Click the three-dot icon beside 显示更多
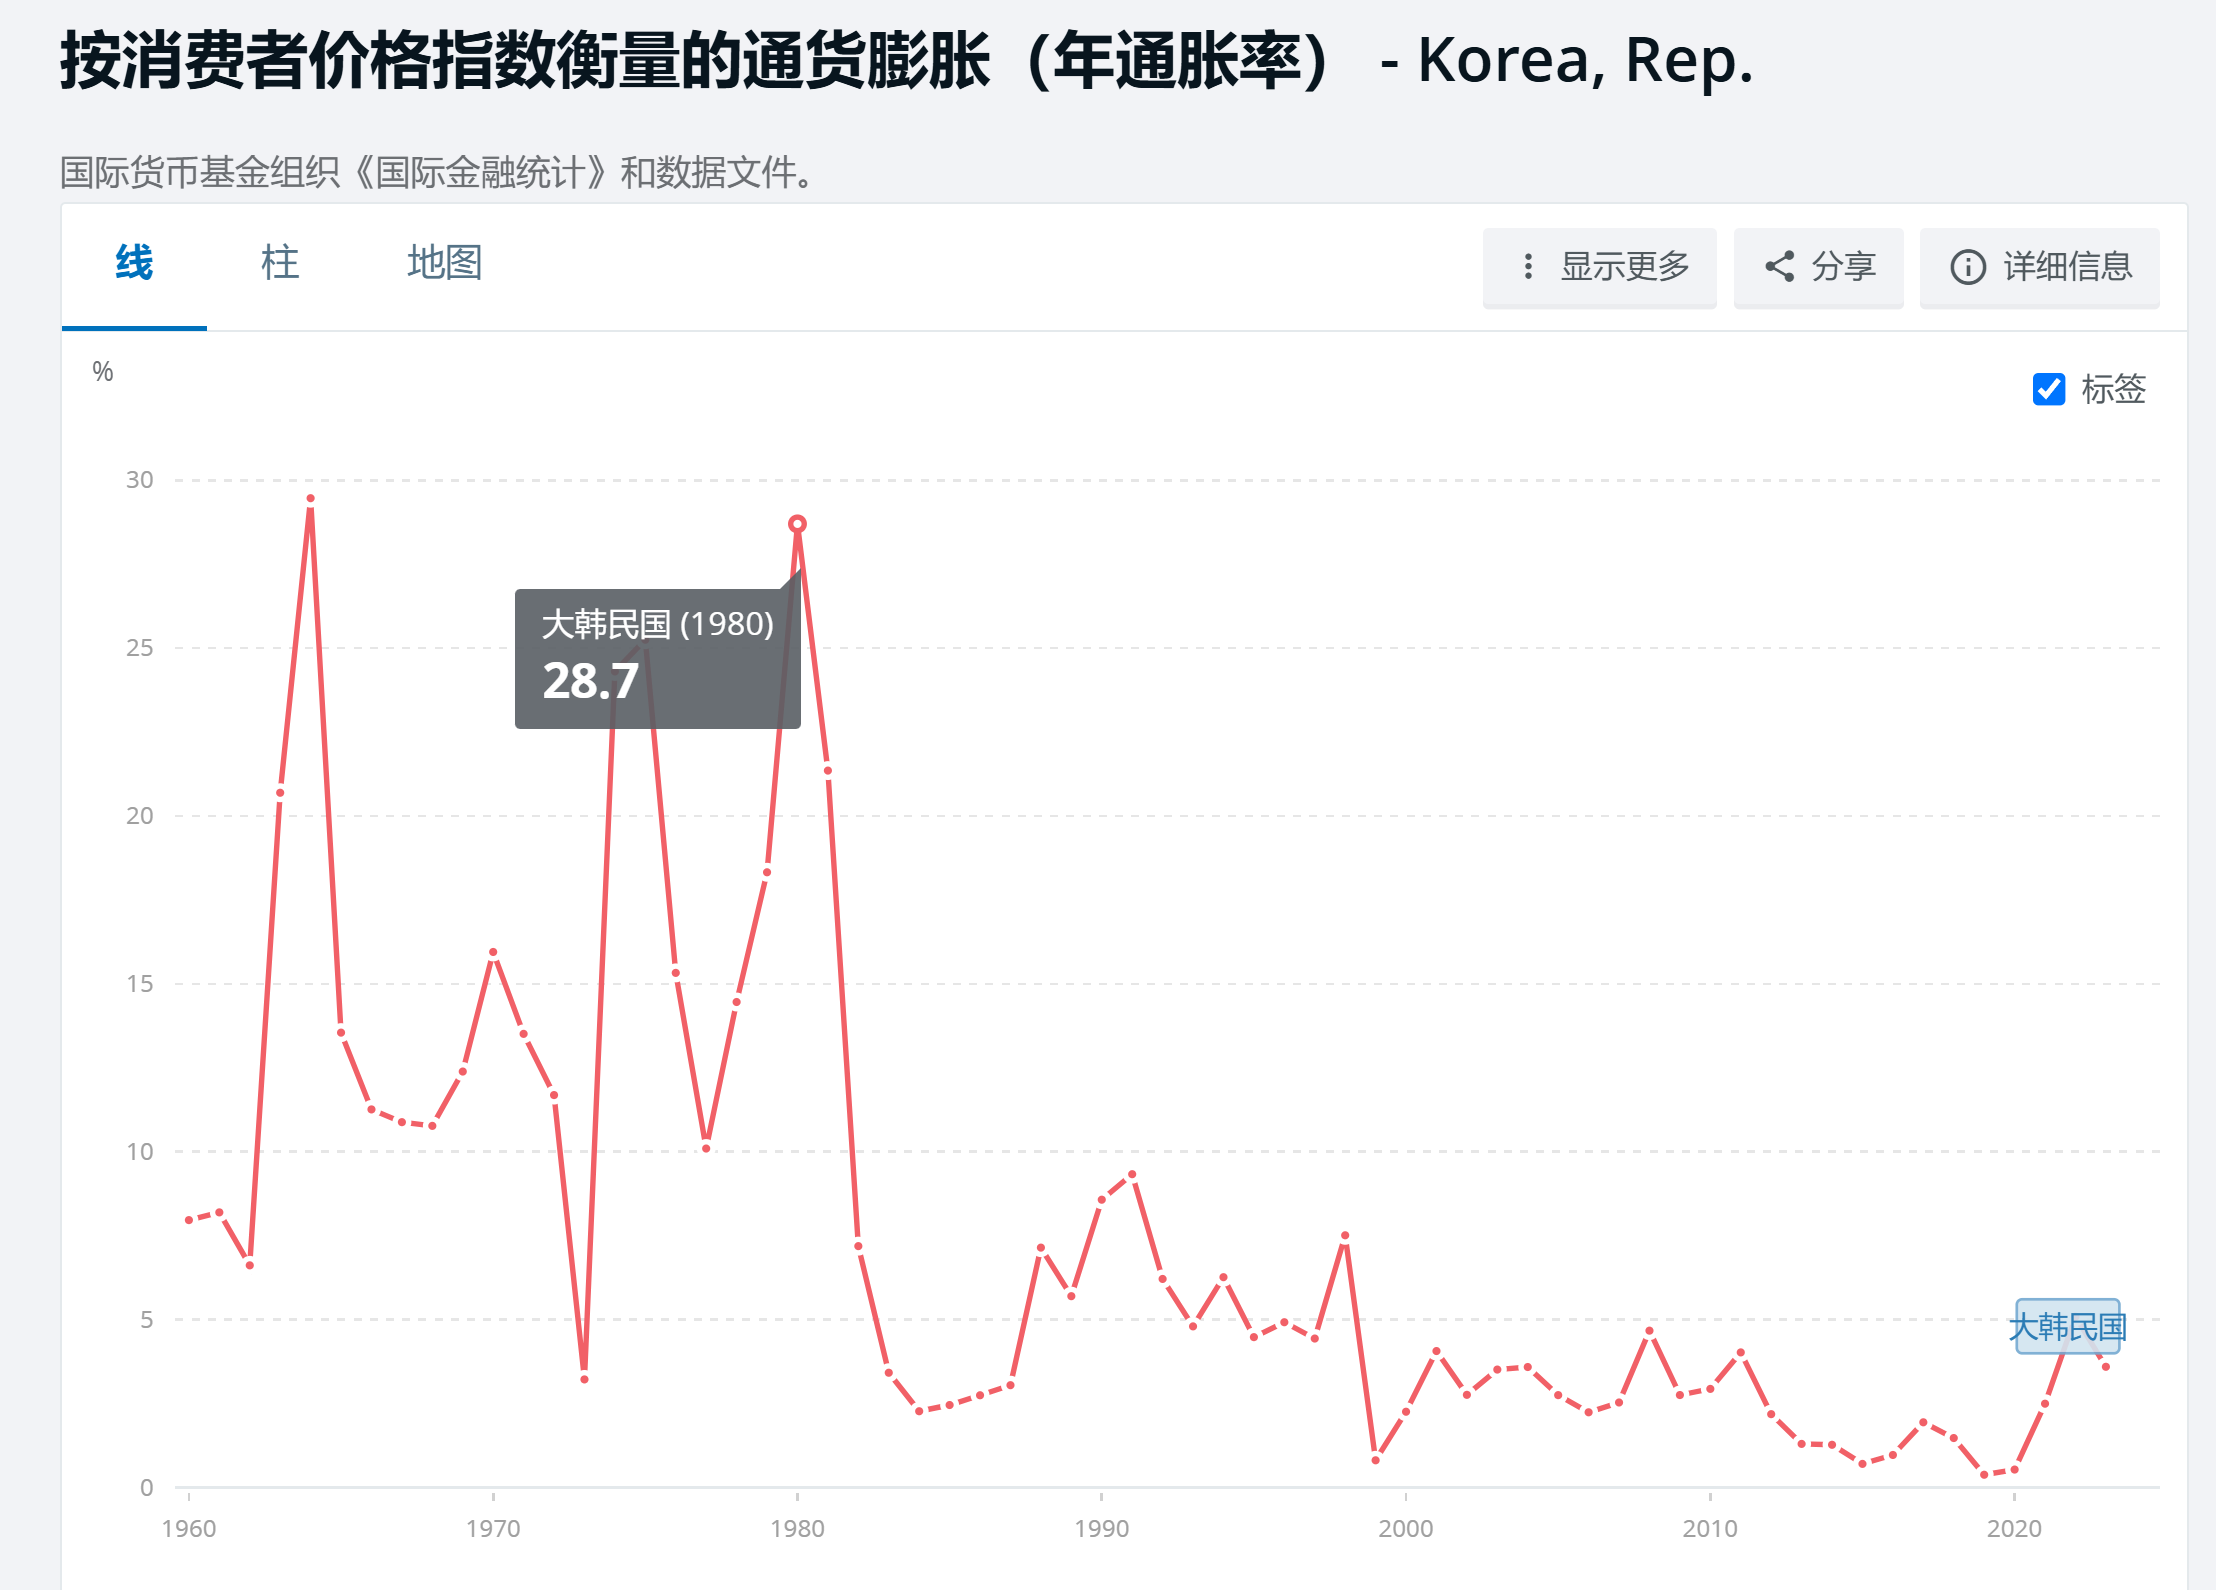 [x=1528, y=267]
